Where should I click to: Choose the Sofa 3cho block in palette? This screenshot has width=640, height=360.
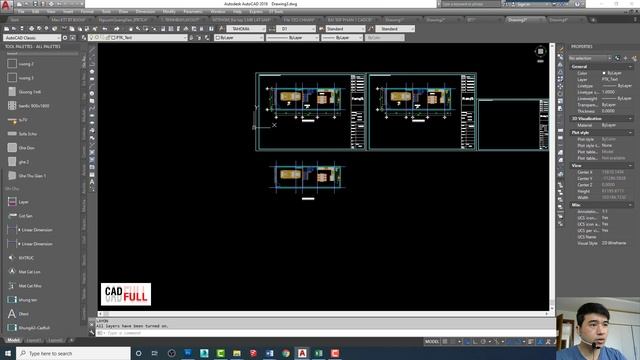tap(22, 133)
